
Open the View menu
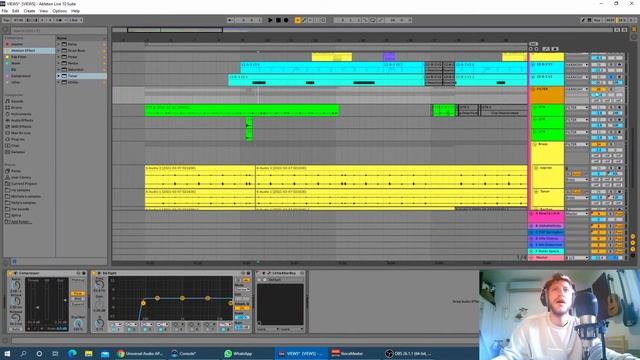(x=44, y=11)
